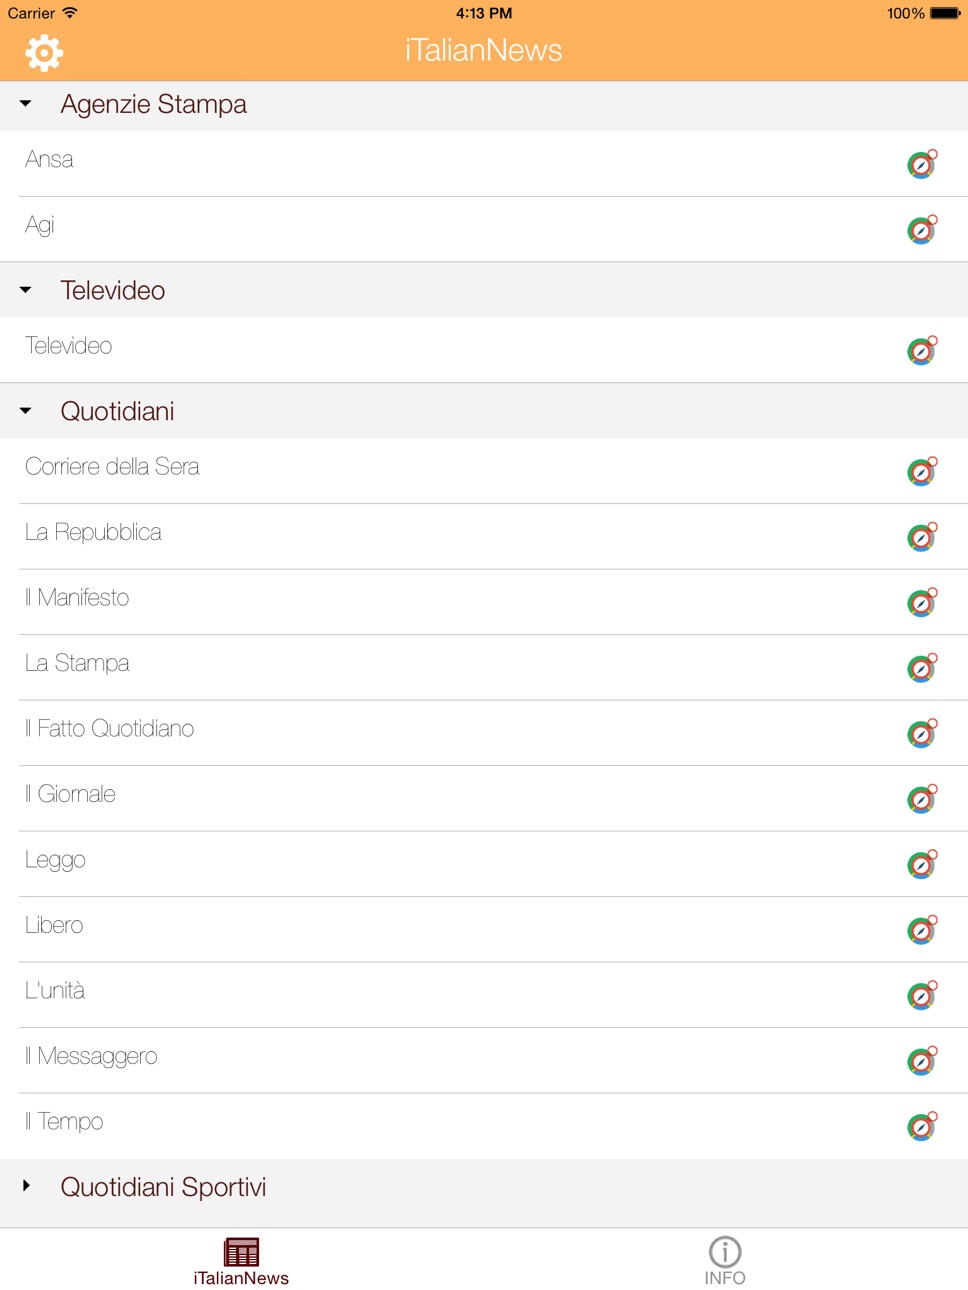Collapse the Televideo section arrow
Viewport: 968px width, 1290px height.
[x=26, y=290]
